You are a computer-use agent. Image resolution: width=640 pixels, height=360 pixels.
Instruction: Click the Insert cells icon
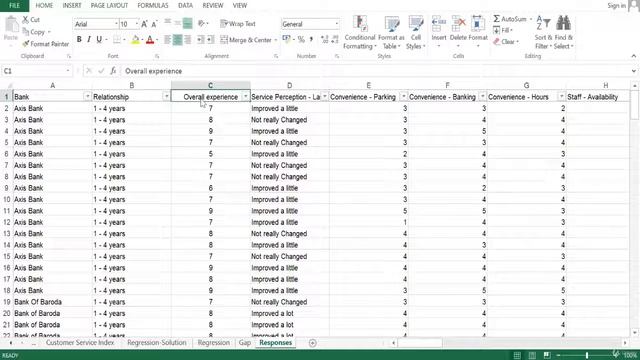pyautogui.click(x=439, y=24)
